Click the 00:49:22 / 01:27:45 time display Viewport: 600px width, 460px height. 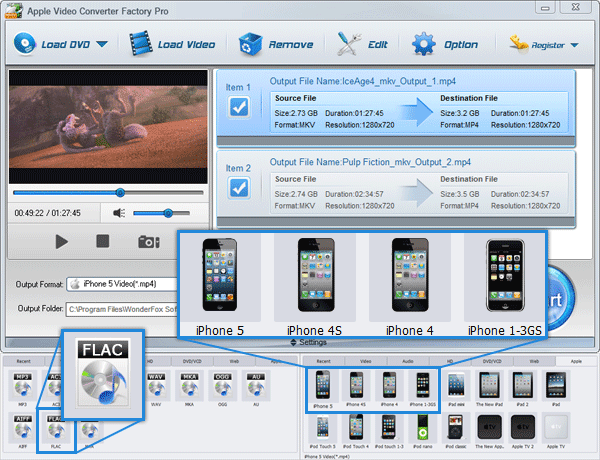coord(47,213)
